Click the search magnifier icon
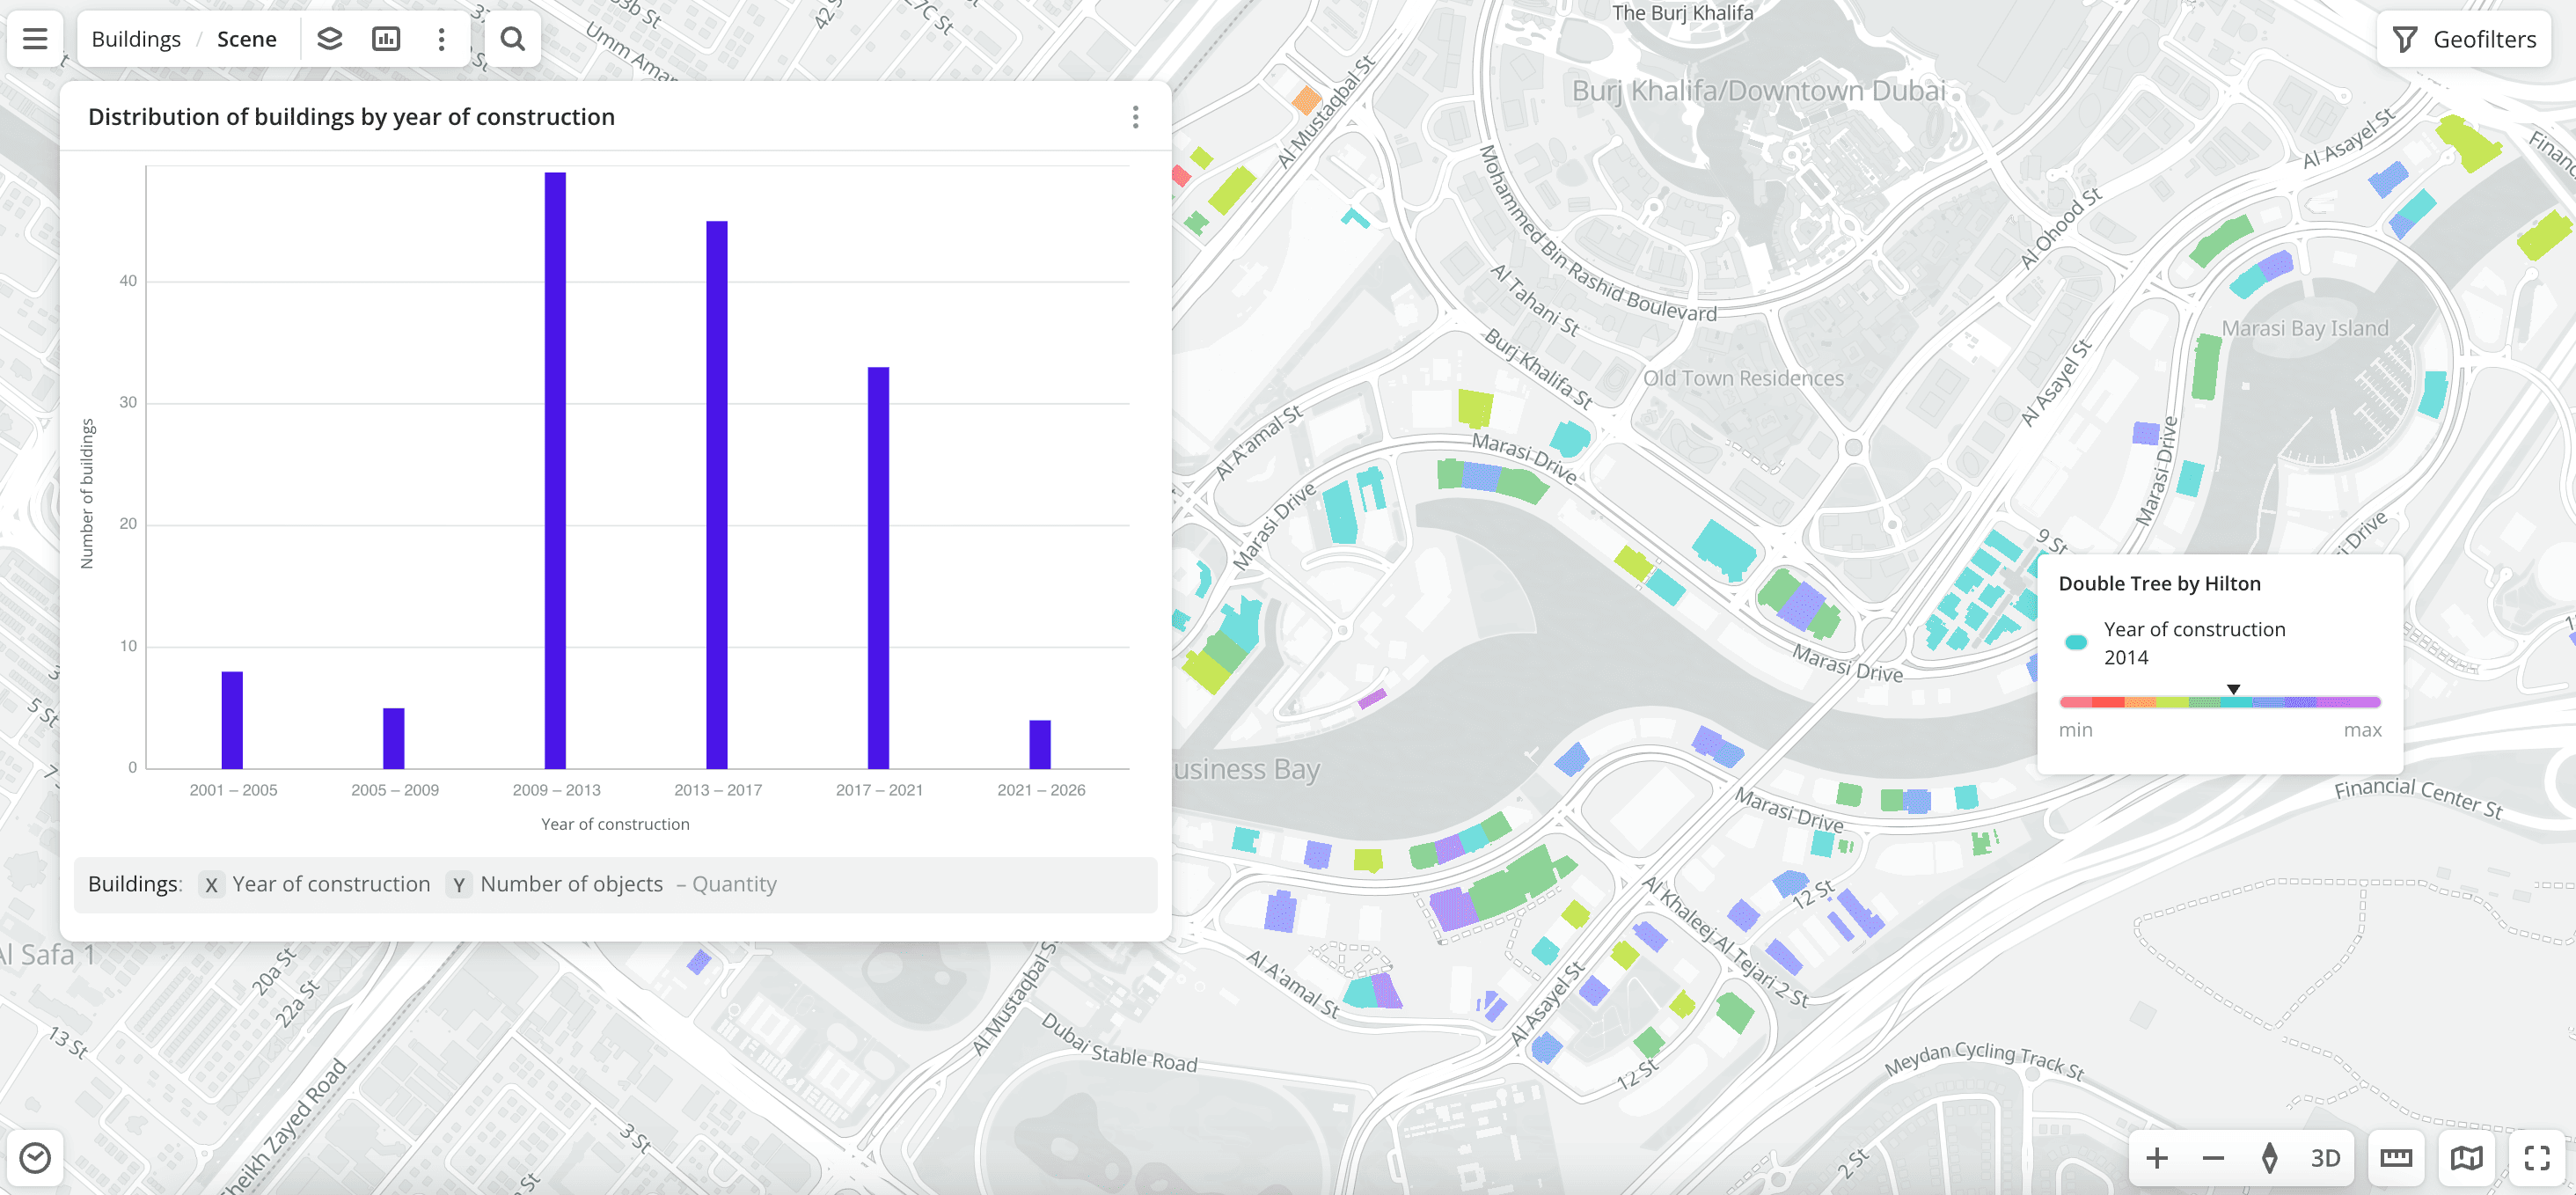 pos(512,39)
